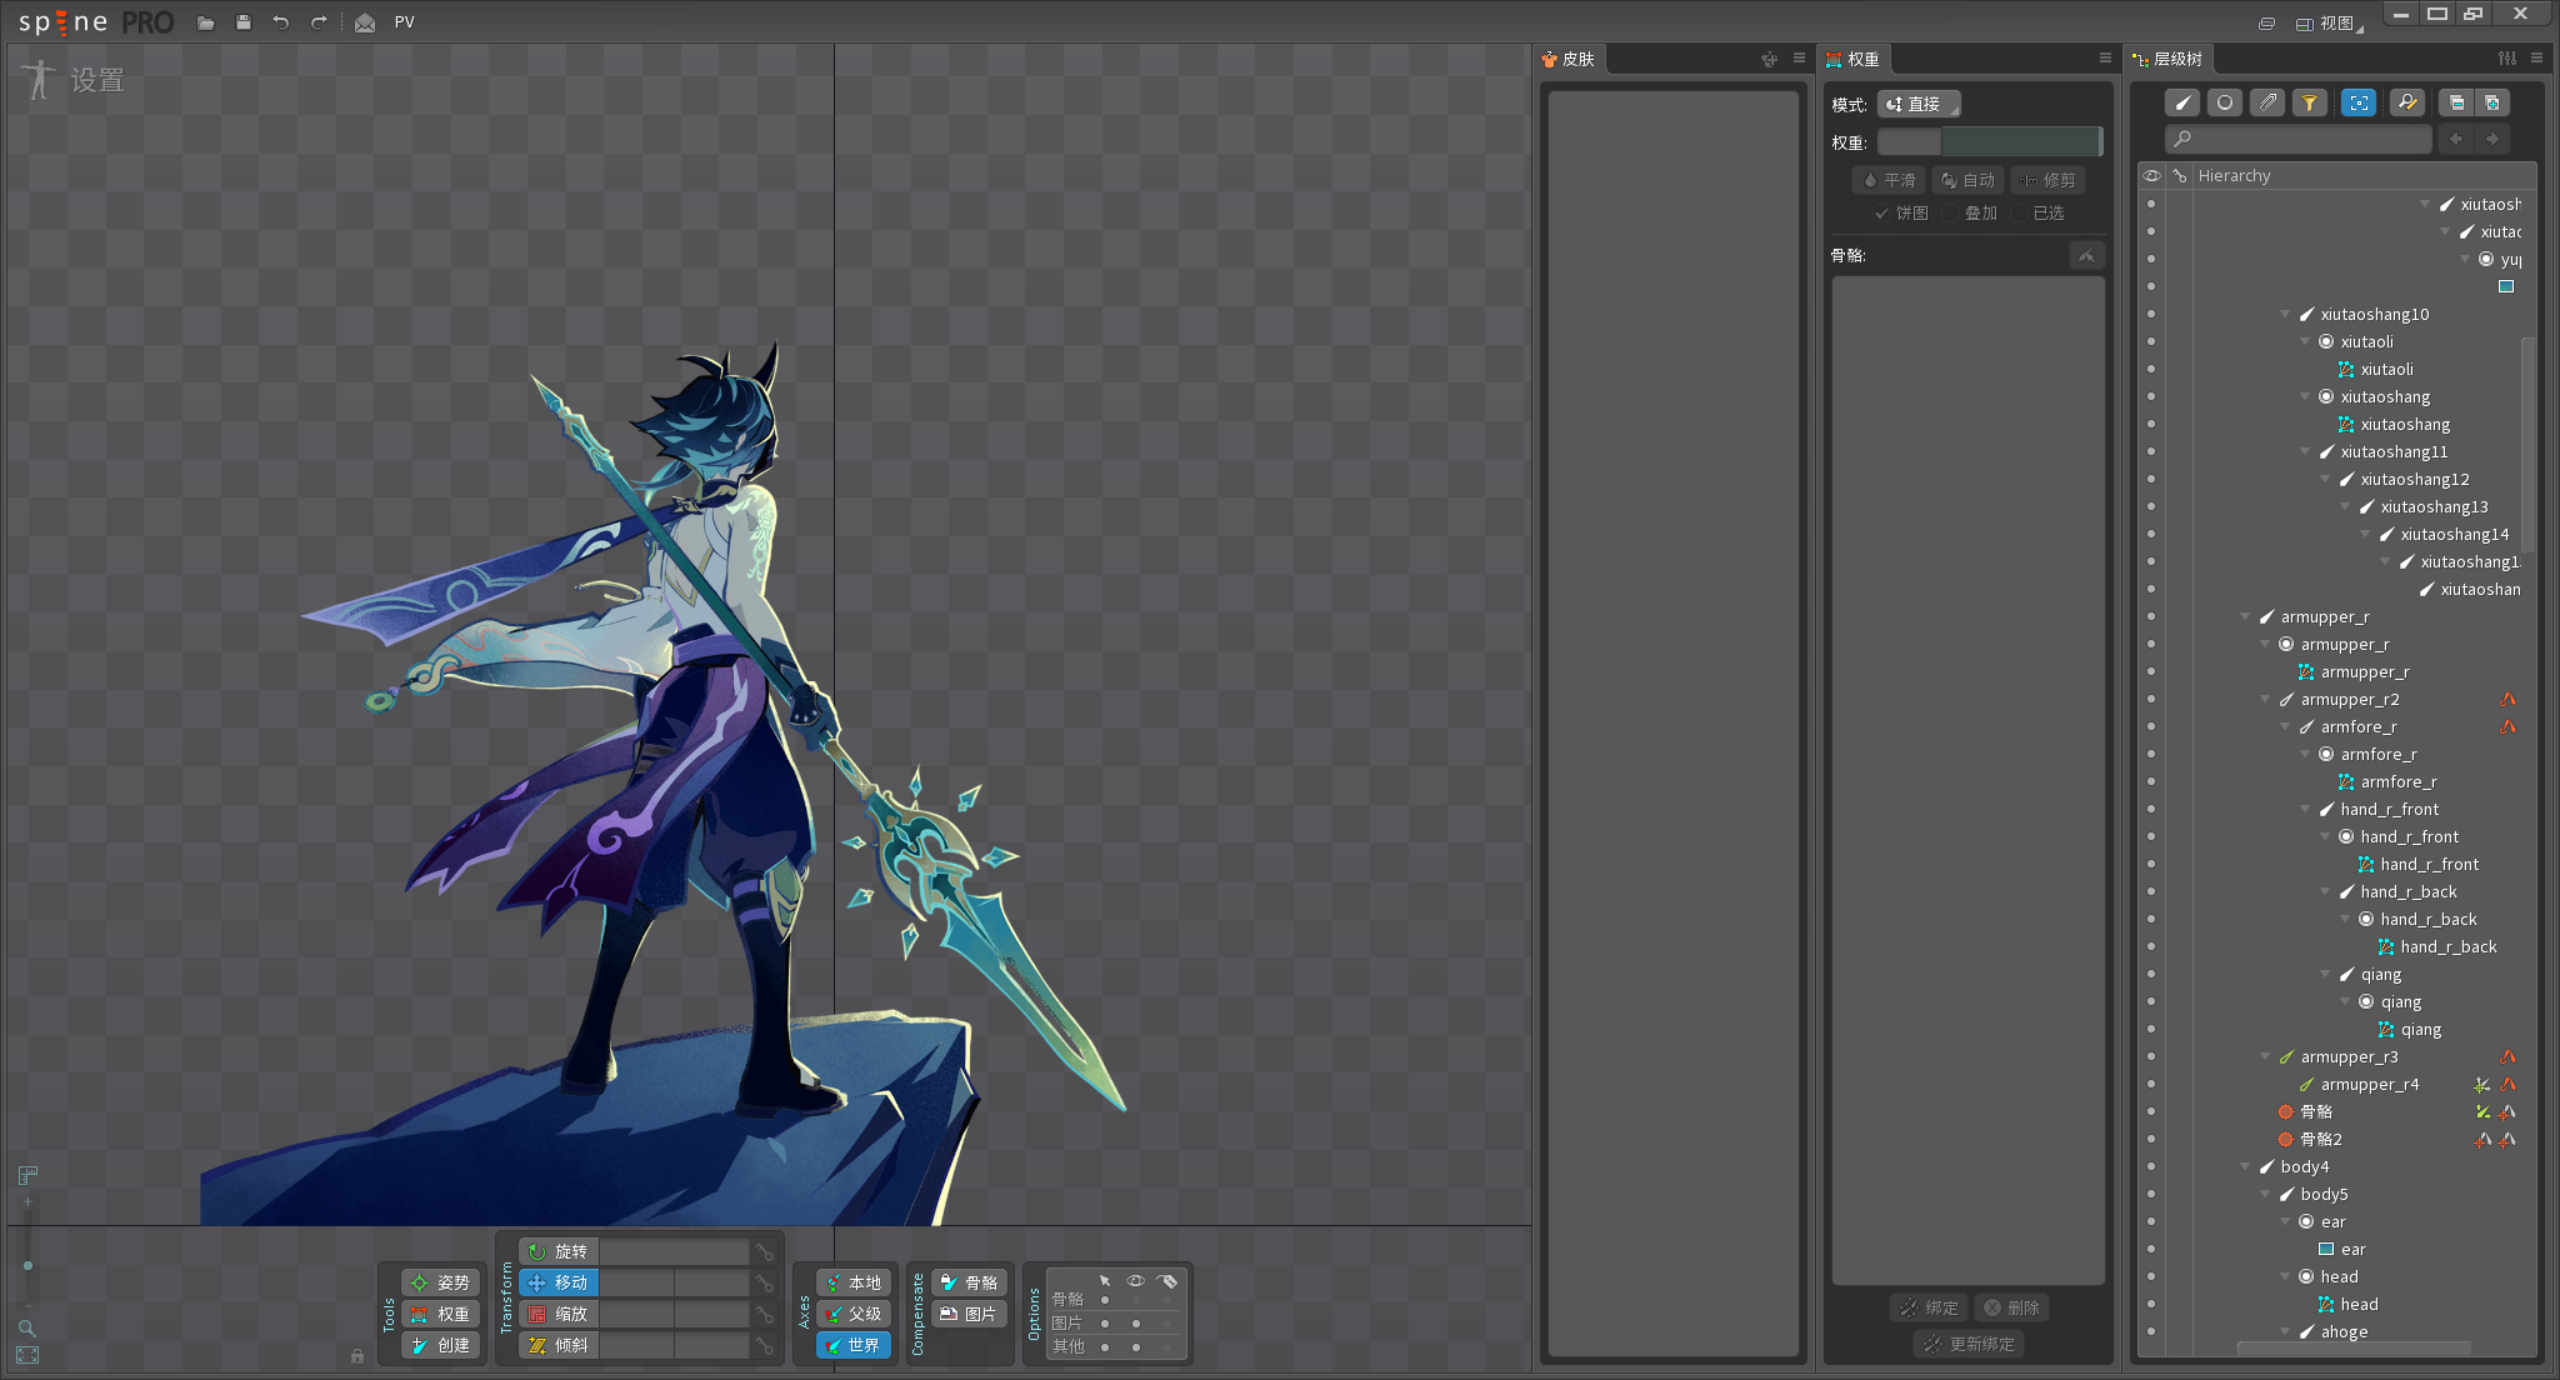Collapse xiutaoshang10 tree node
Viewport: 2560px width, 1380px height.
(2285, 314)
